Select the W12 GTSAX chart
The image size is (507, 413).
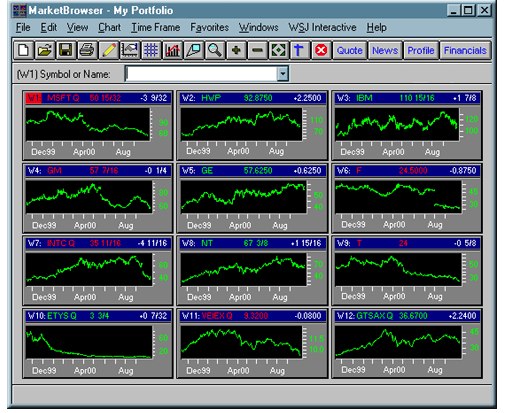pyautogui.click(x=407, y=343)
